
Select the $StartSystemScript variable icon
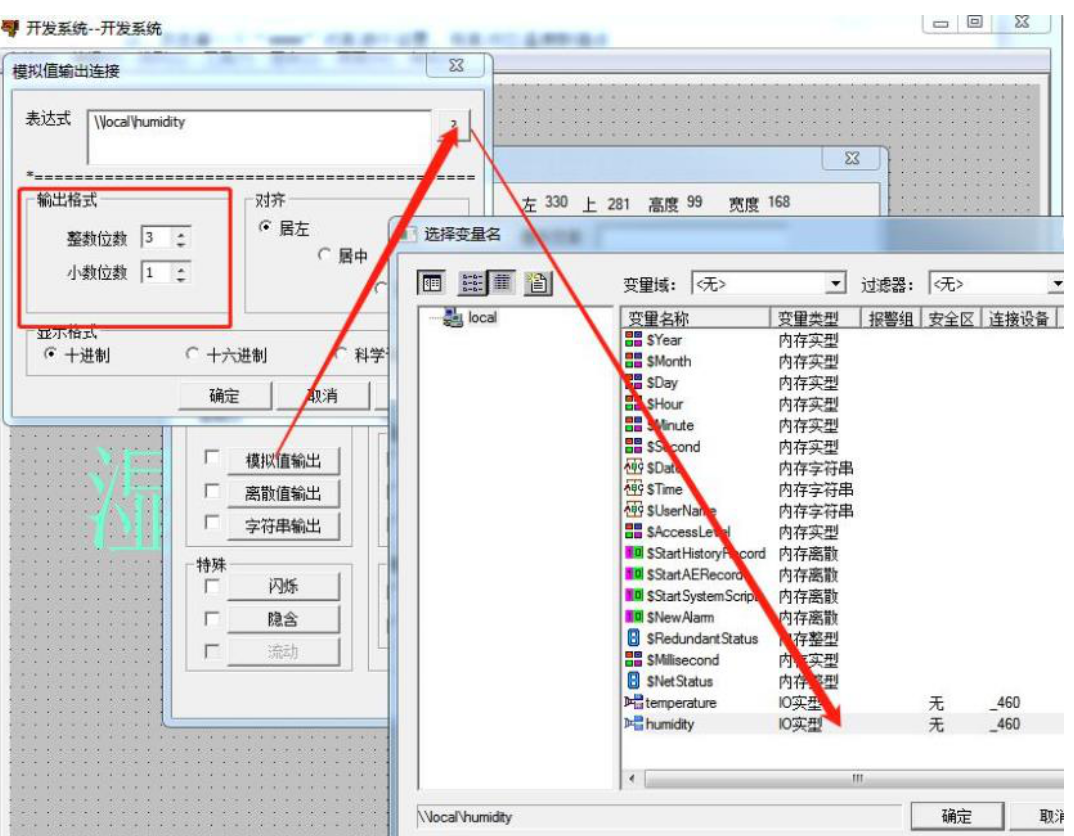point(634,595)
